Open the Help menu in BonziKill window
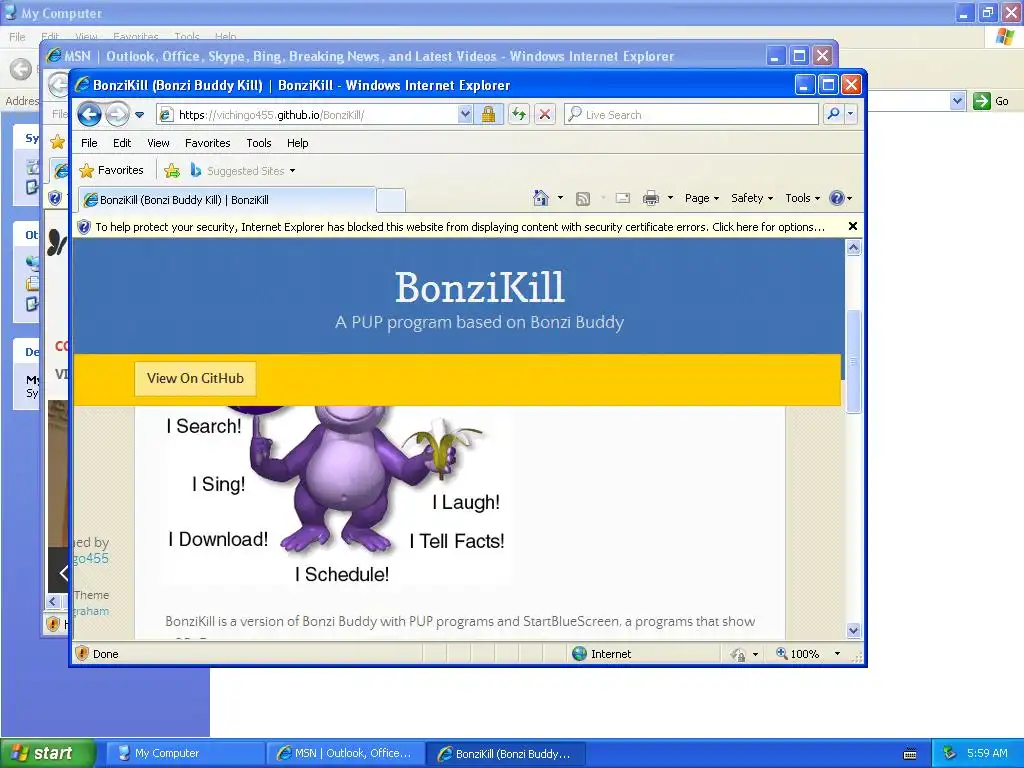 (x=297, y=143)
